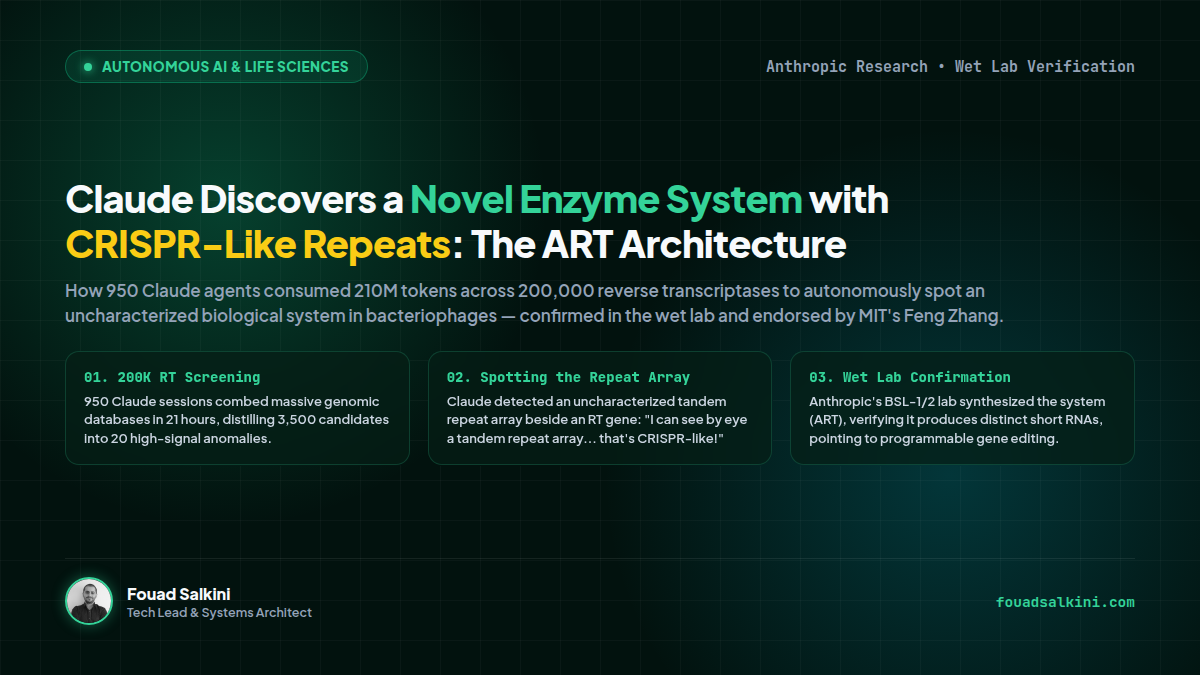Image resolution: width=1200 pixels, height=675 pixels.
Task: Click the 'Tech Lead & Systems Architect' title
Action: (x=219, y=613)
